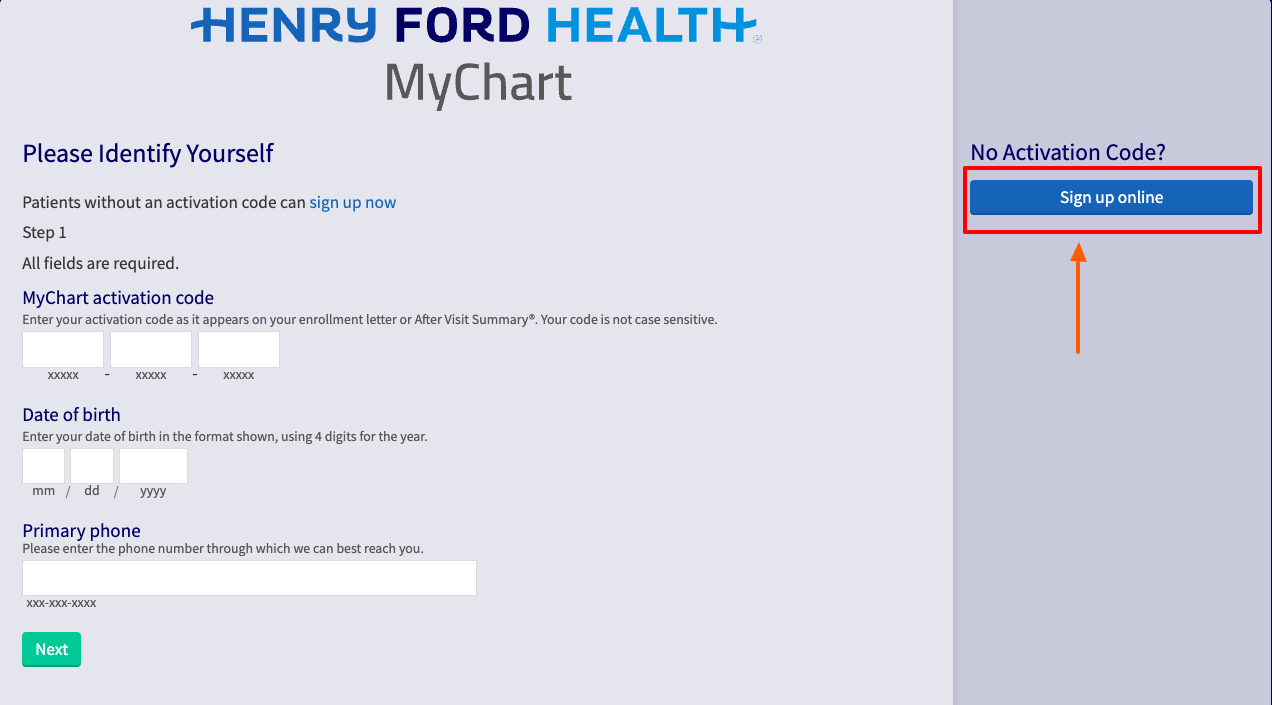The image size is (1272, 705).
Task: Click the 'xxx-xxx-xxxx' phone format hint
Action: tap(61, 603)
